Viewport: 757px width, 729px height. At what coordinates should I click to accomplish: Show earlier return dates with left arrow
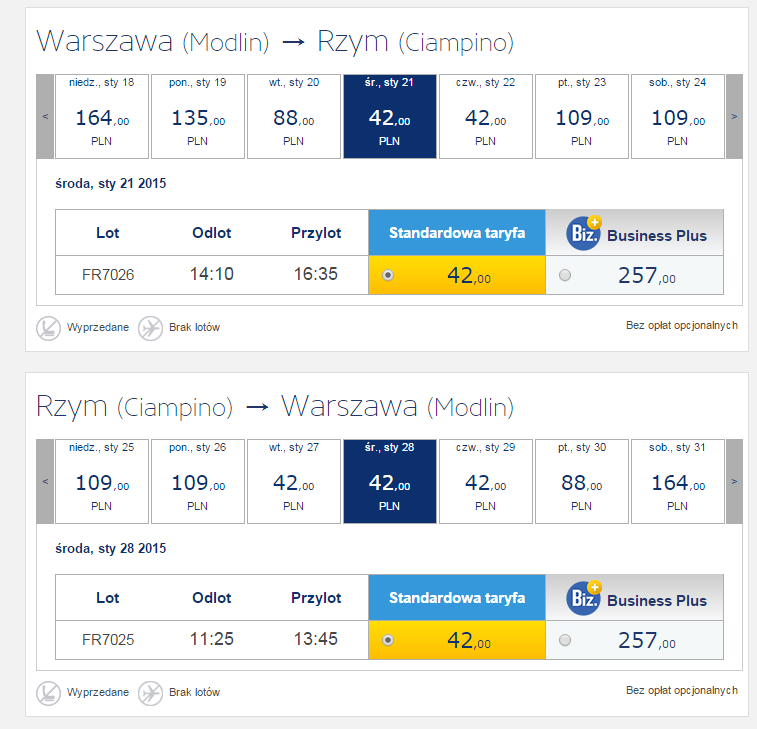[x=45, y=481]
